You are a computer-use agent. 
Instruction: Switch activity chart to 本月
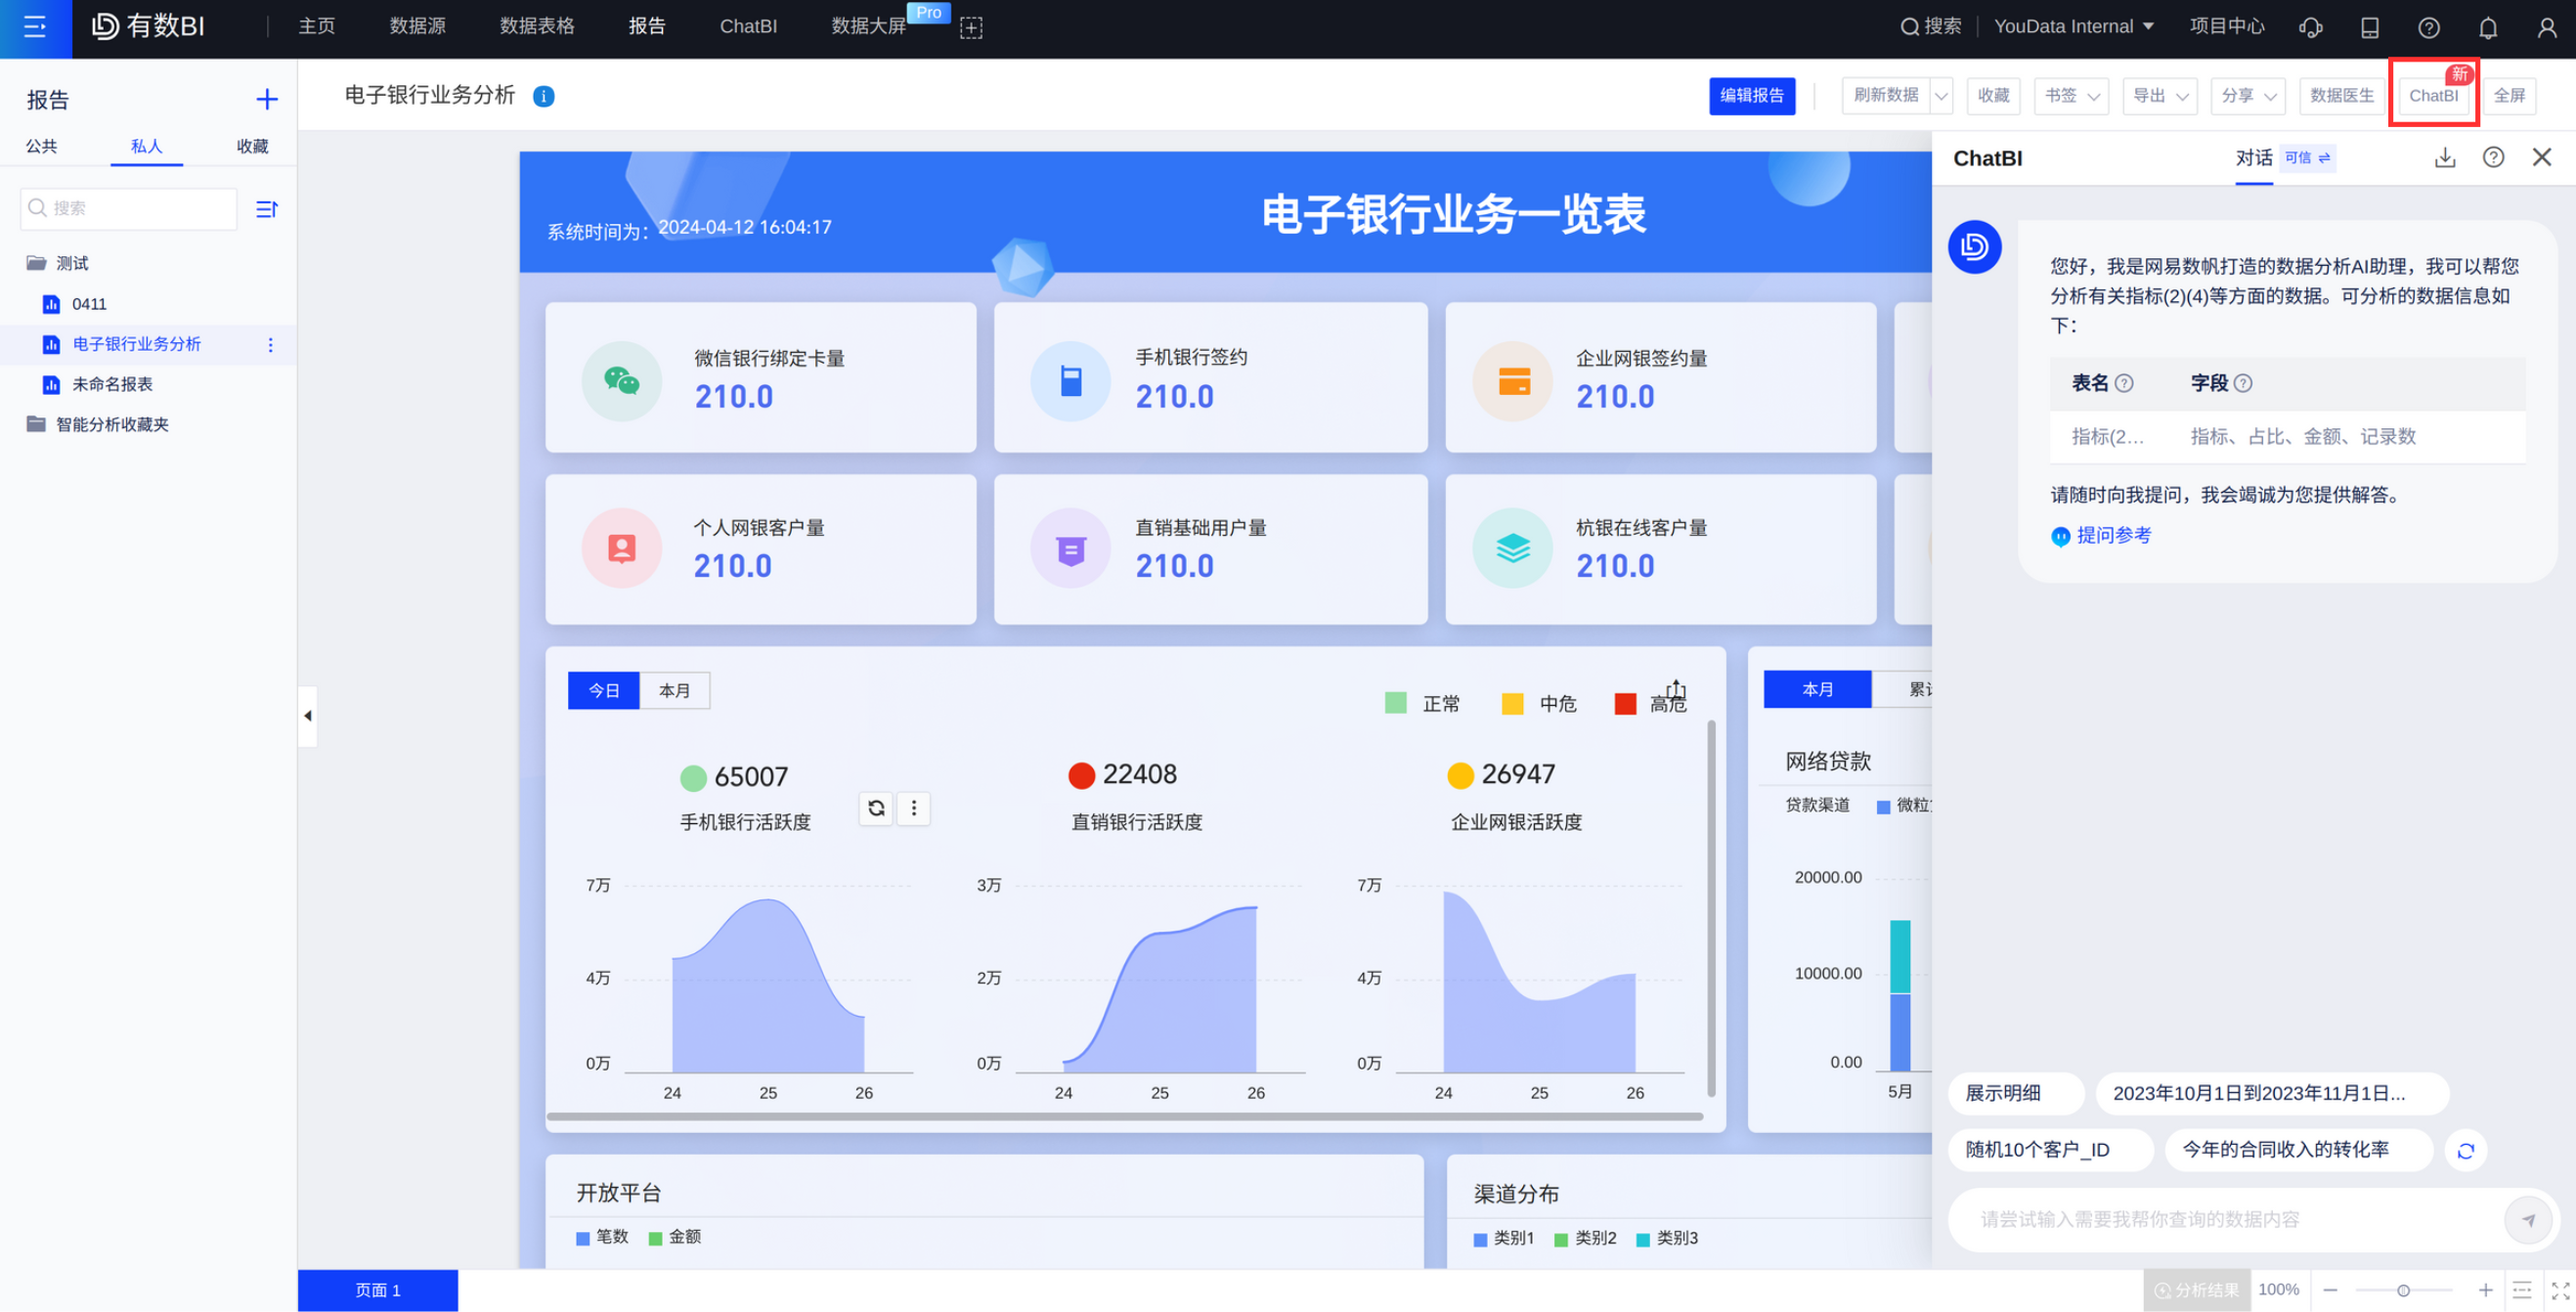(674, 691)
